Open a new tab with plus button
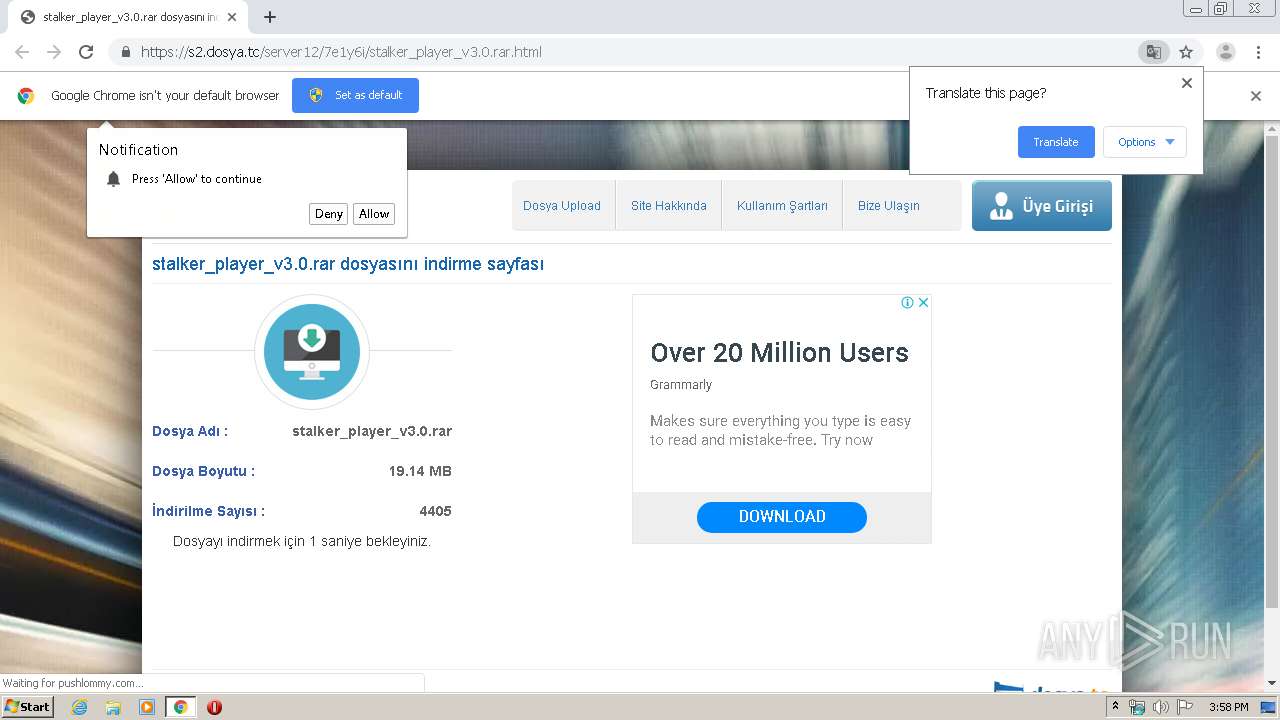This screenshot has height=720, width=1280. pyautogui.click(x=269, y=17)
